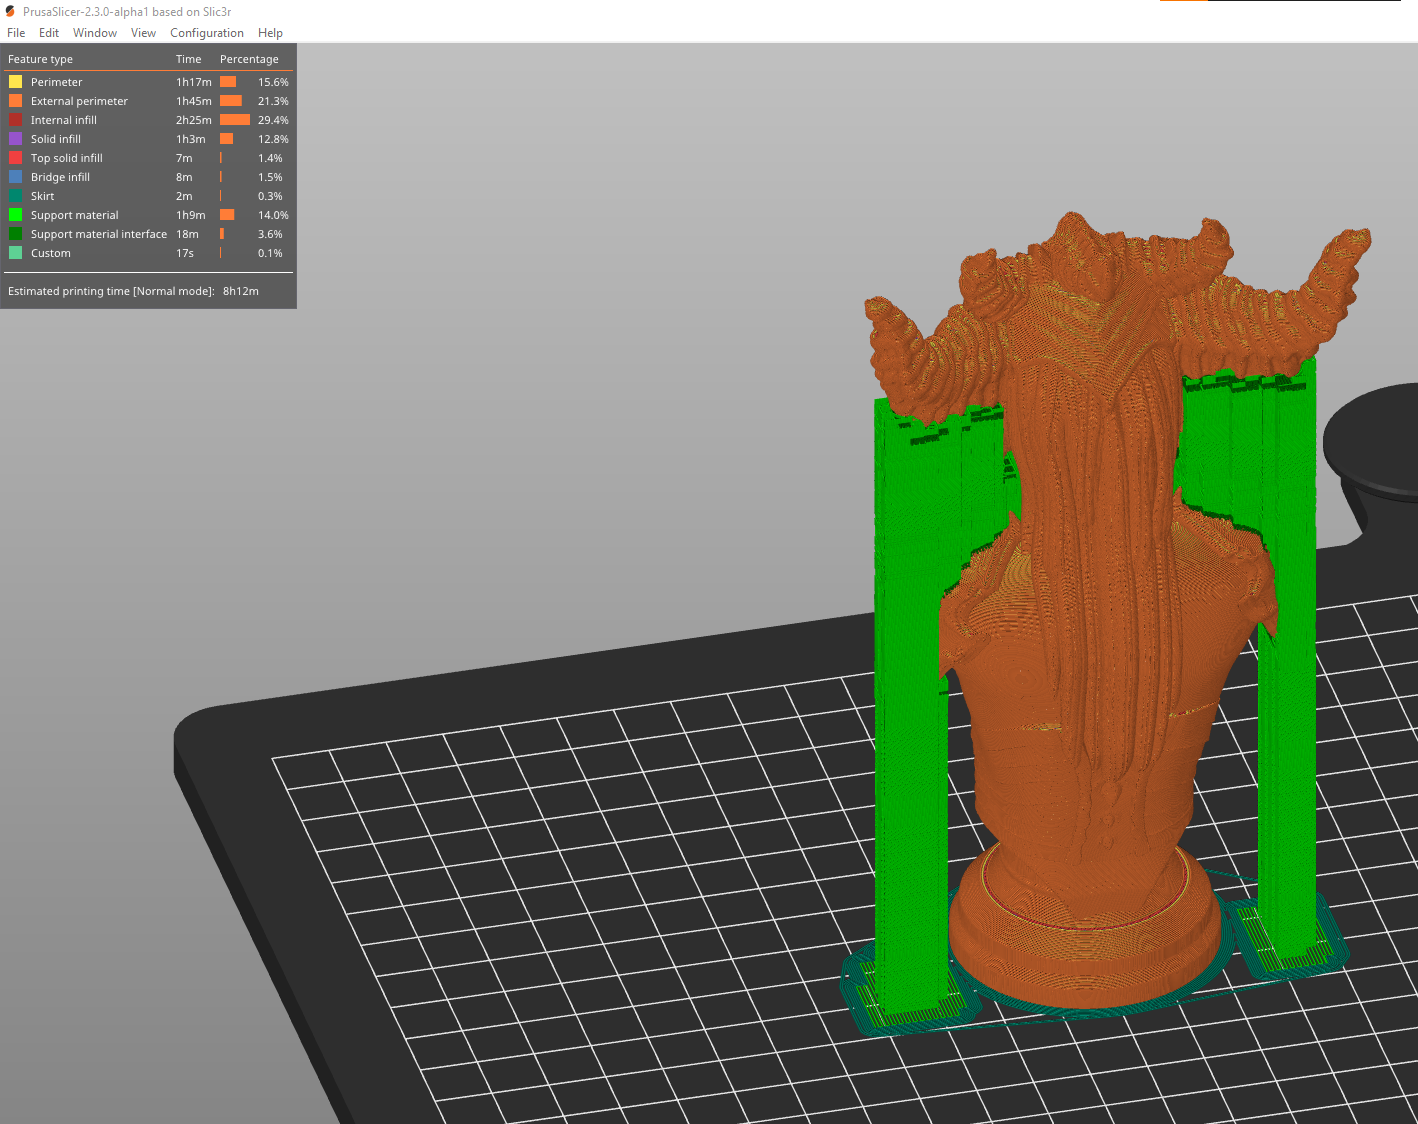Viewport: 1418px width, 1124px height.
Task: Click the 8h12m estimated time value
Action: click(x=241, y=291)
